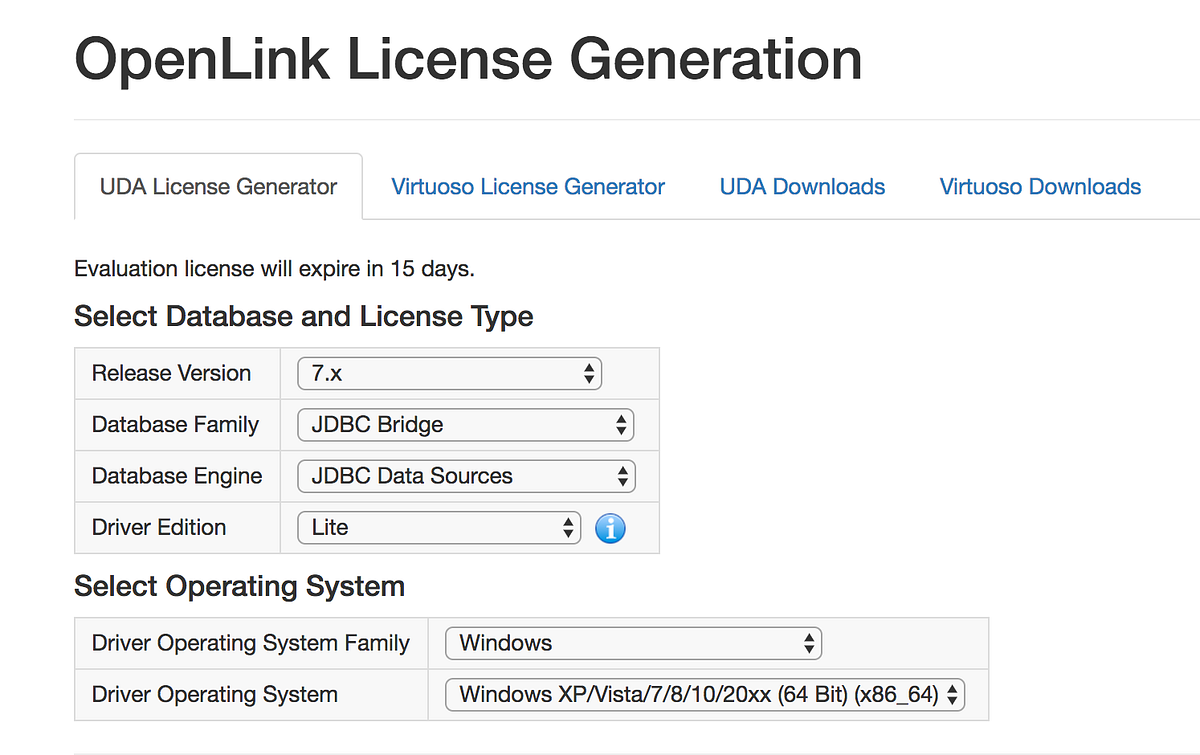Open the Virtuoso Downloads tab
This screenshot has height=755, width=1200.
1039,186
